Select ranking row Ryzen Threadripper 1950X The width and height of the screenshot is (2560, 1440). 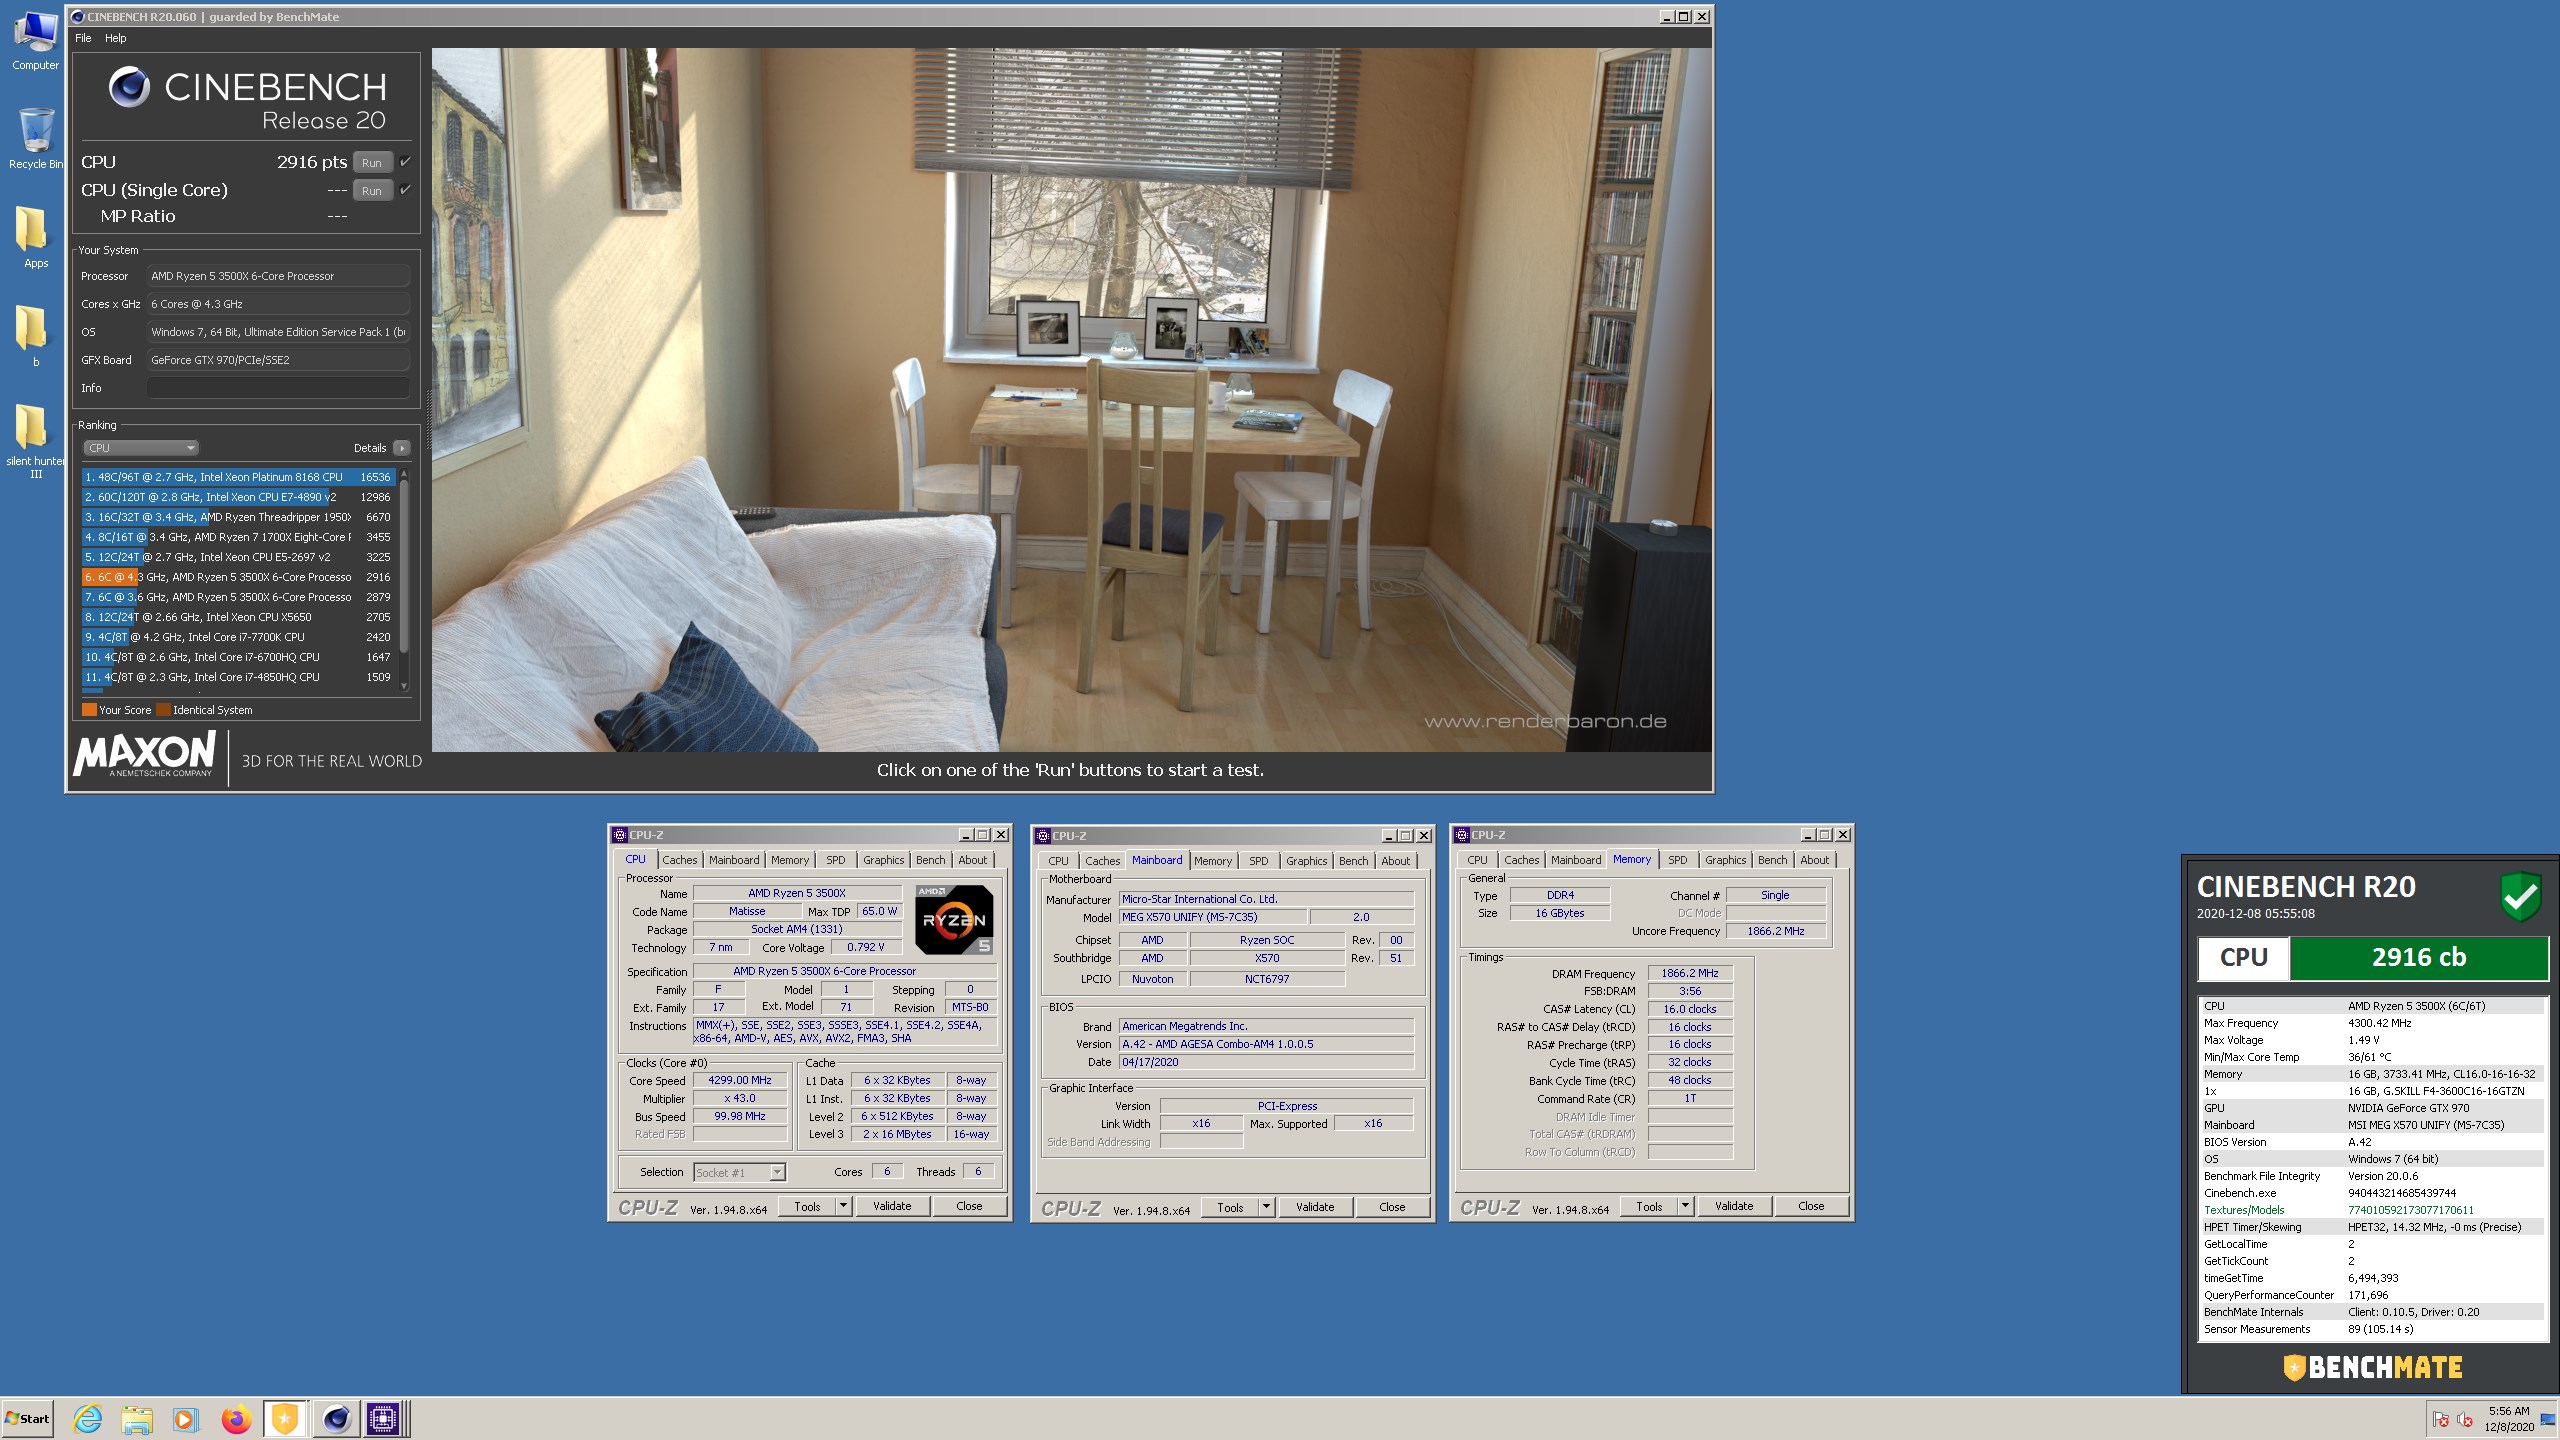pyautogui.click(x=238, y=517)
